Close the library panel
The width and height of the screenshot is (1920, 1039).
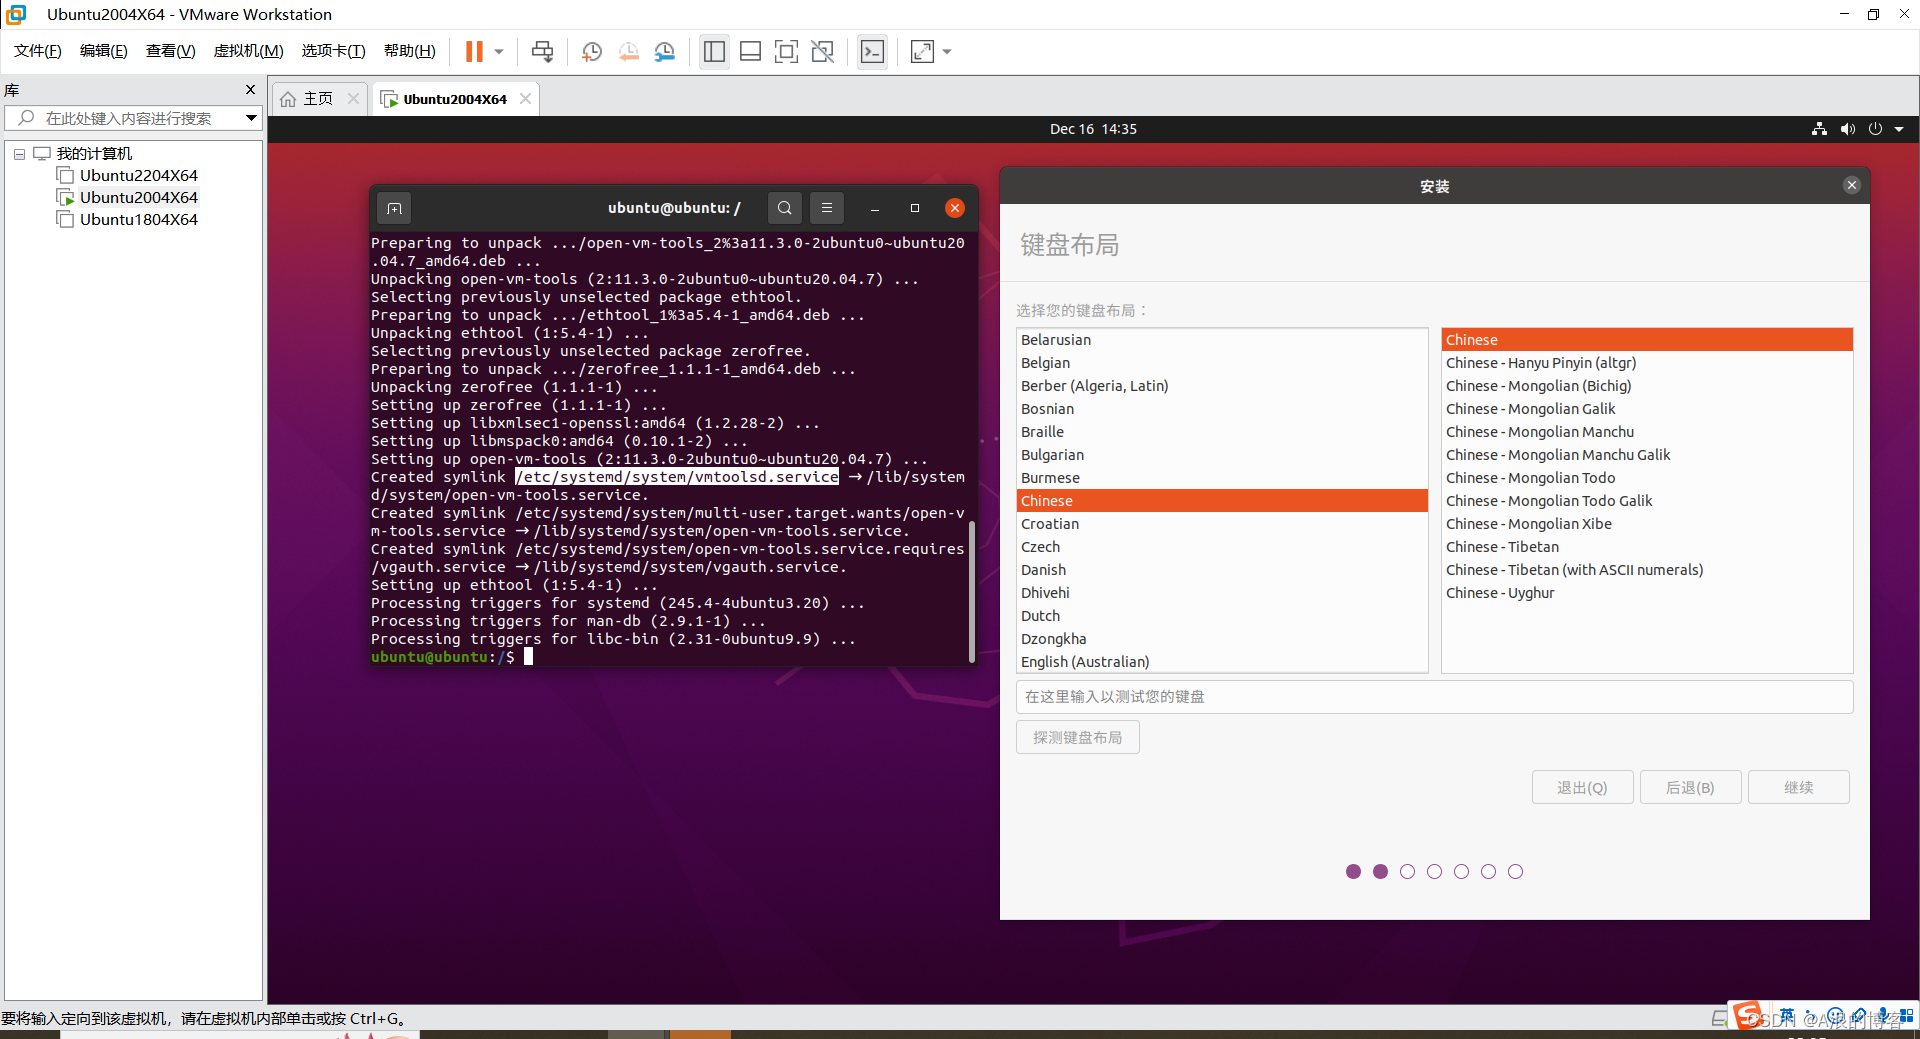[250, 90]
